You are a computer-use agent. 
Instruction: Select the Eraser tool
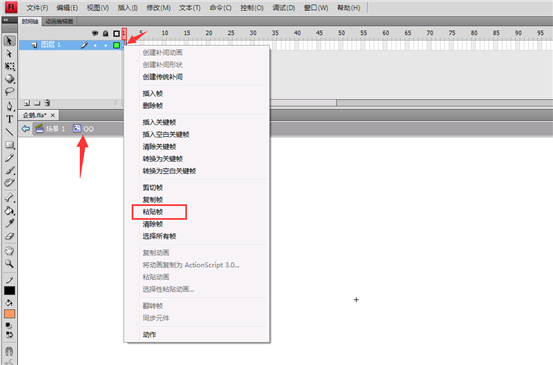(x=9, y=236)
